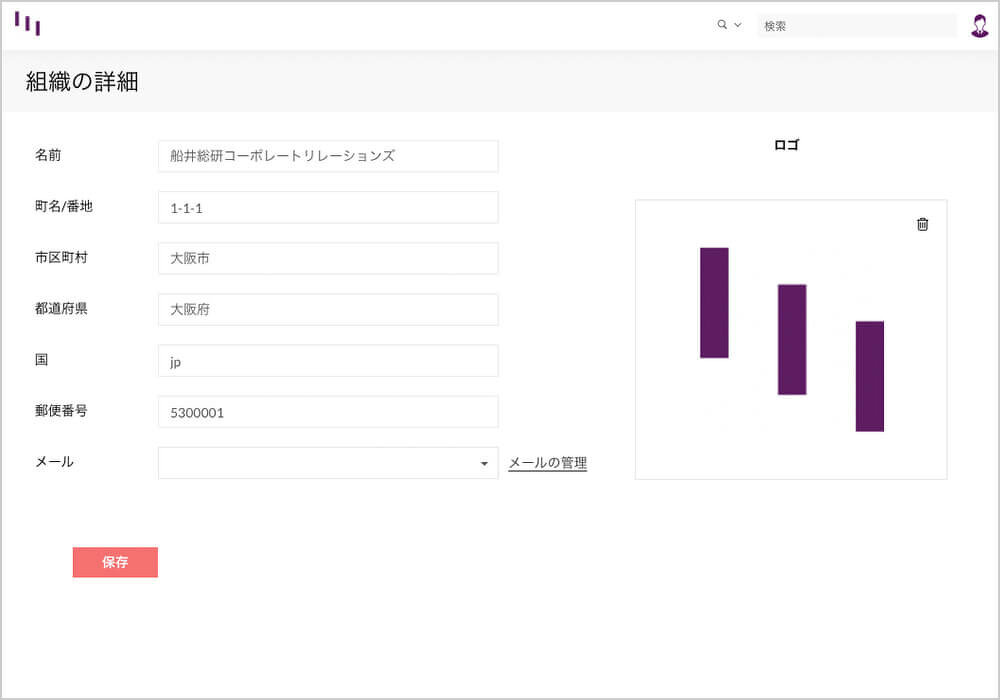Viewport: 1000px width, 700px height.
Task: Open the user profile avatar menu
Action: [x=980, y=26]
